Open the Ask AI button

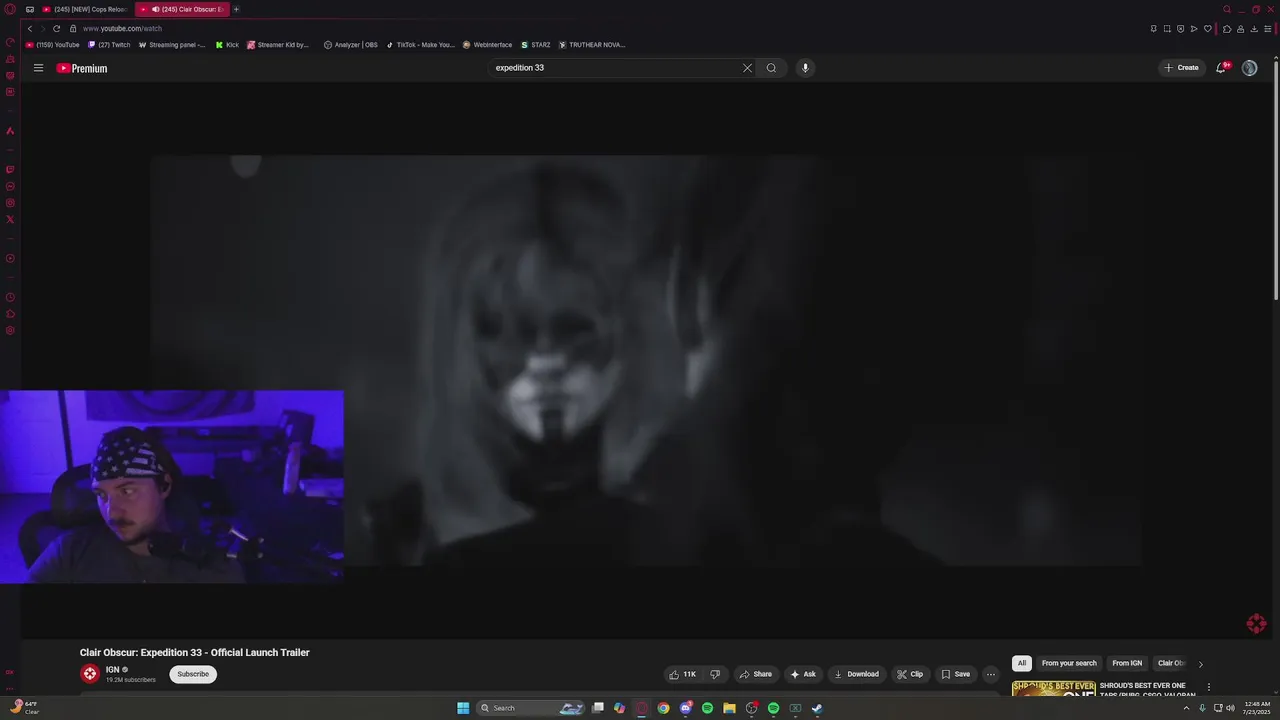[803, 674]
